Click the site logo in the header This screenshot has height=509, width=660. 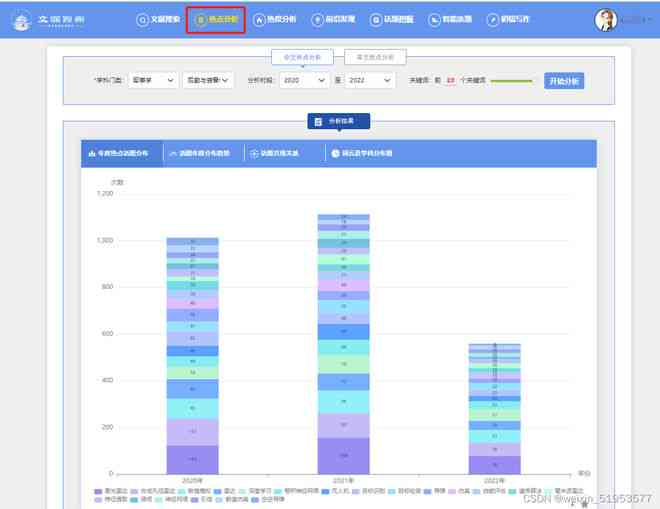pyautogui.click(x=49, y=21)
